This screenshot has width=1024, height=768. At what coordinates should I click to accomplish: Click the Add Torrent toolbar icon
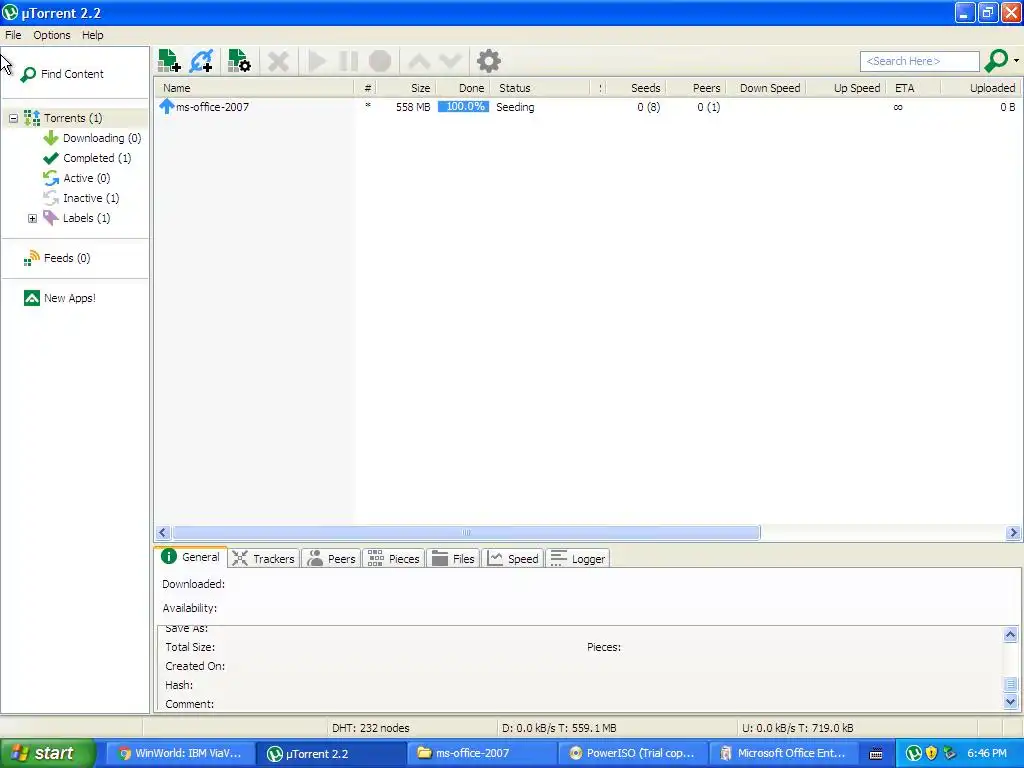[x=169, y=61]
